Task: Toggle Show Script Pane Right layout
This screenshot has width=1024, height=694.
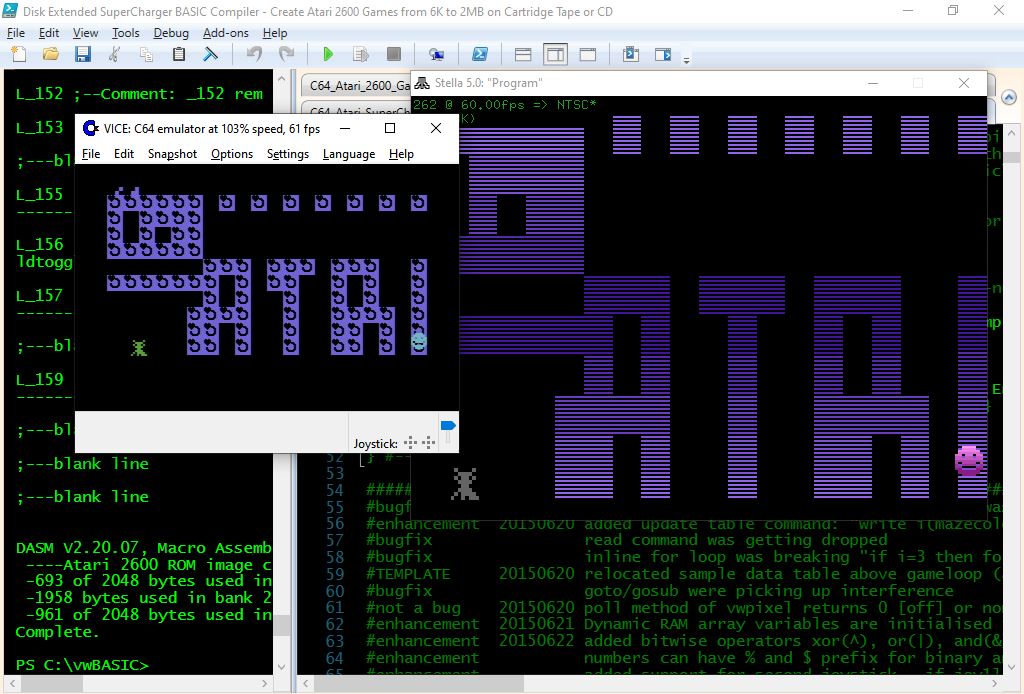Action: click(x=555, y=54)
